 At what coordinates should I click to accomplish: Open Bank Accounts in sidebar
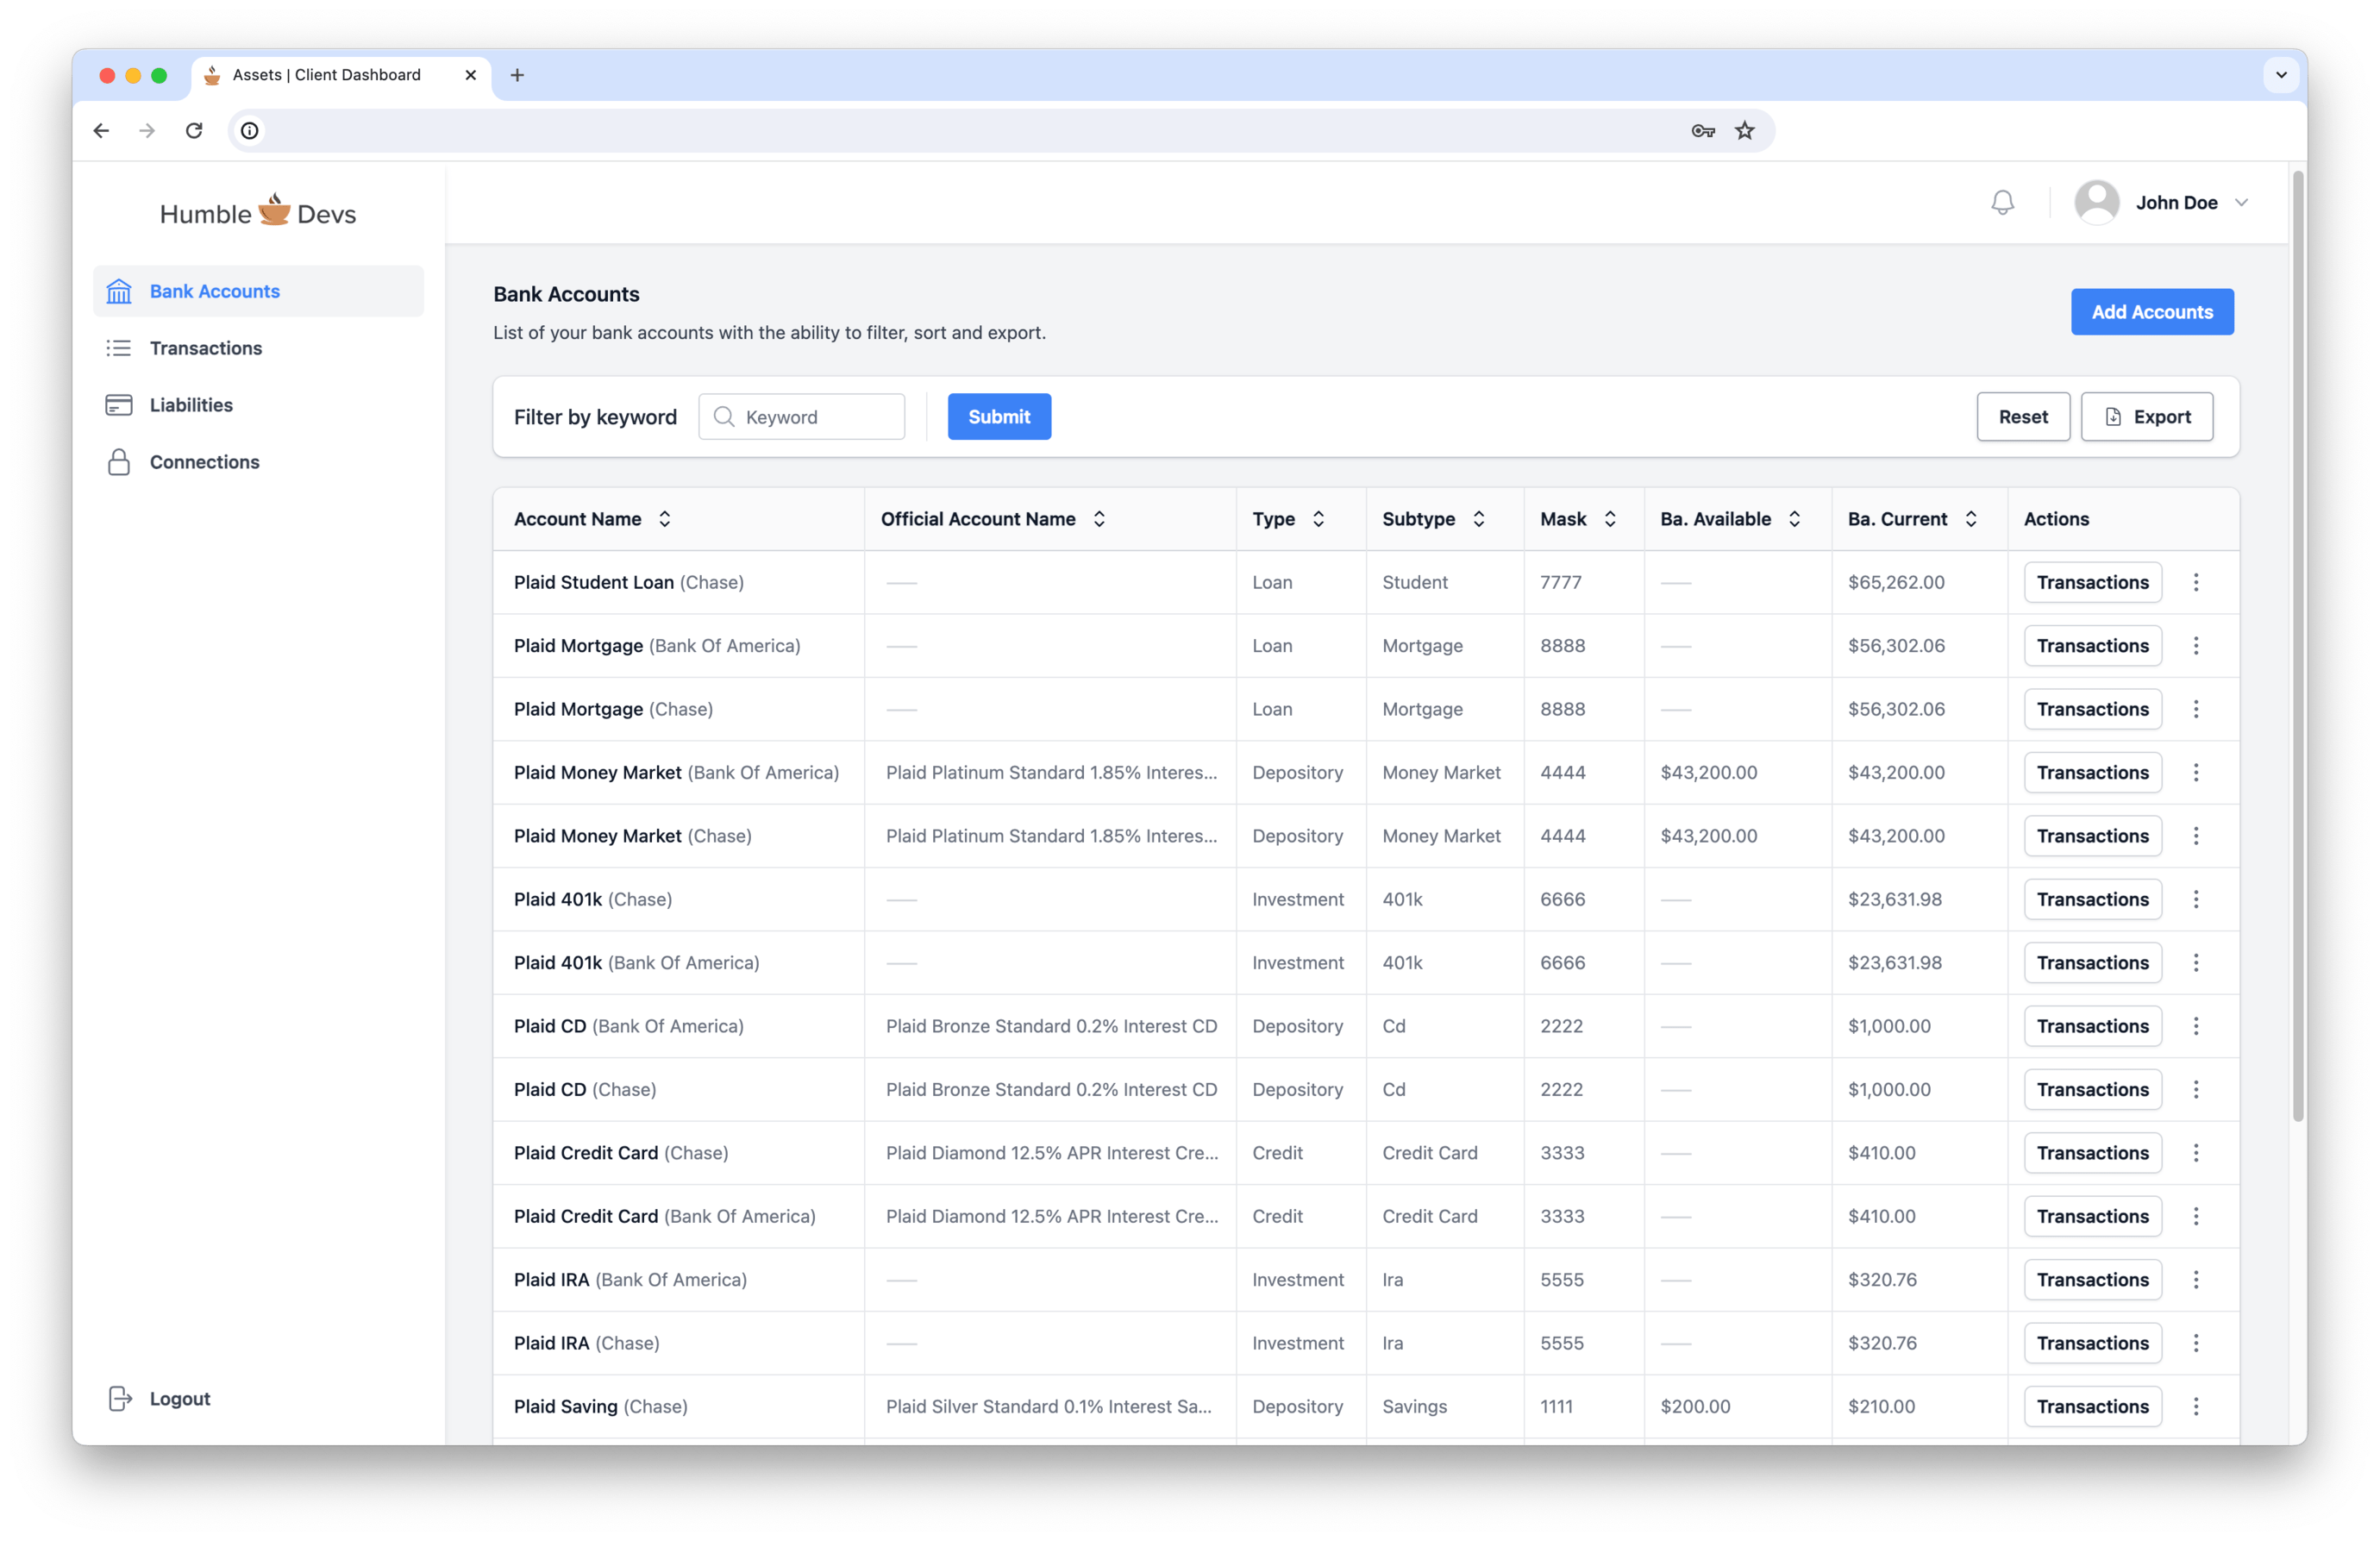[258, 291]
